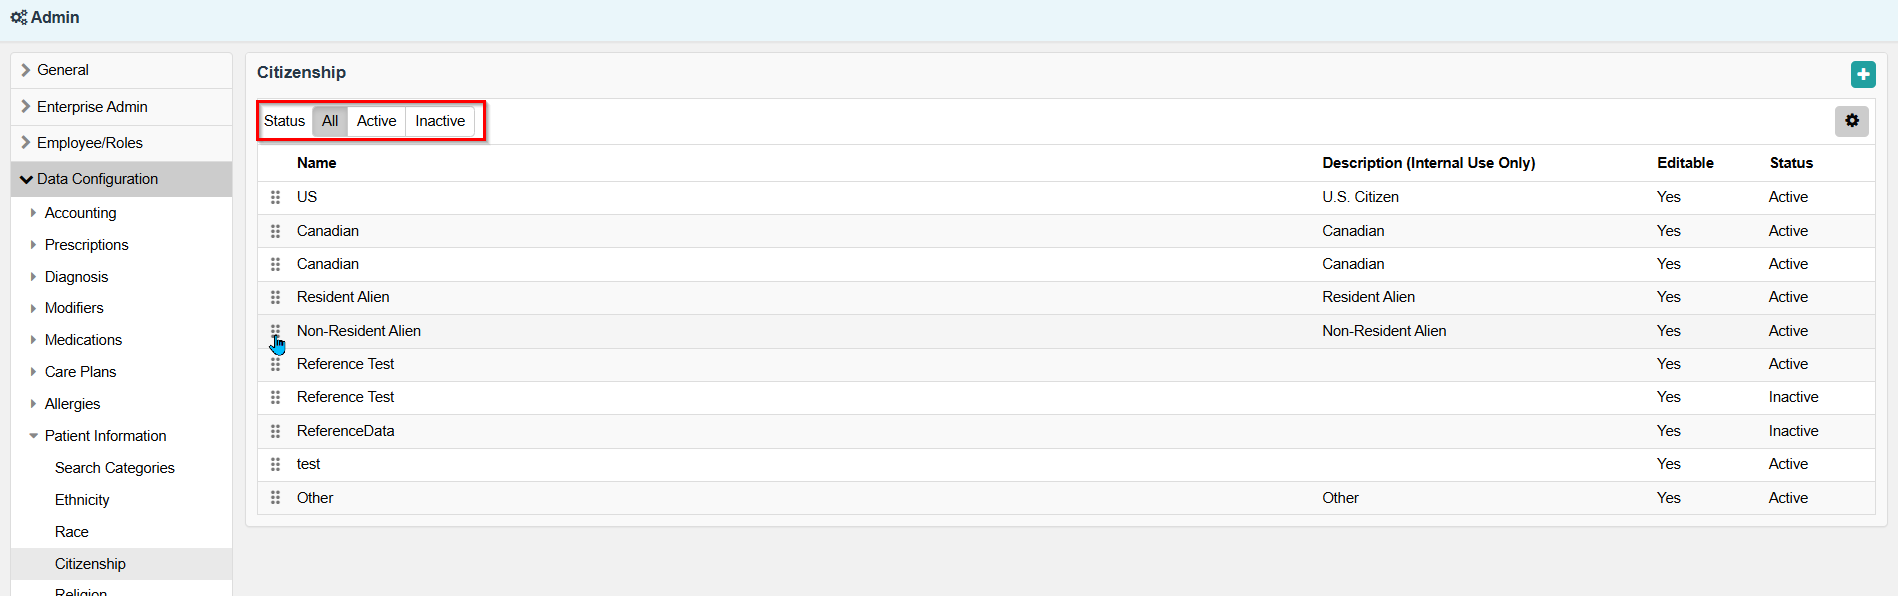Open the Race menu item
Image resolution: width=1898 pixels, height=596 pixels.
point(72,532)
